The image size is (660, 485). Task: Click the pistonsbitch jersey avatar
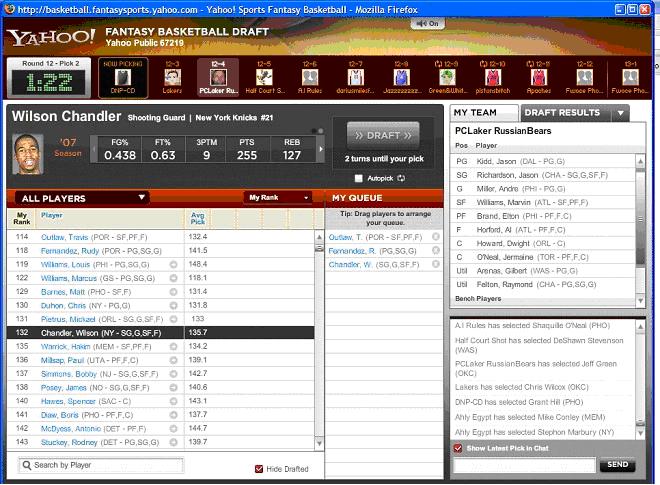493,77
